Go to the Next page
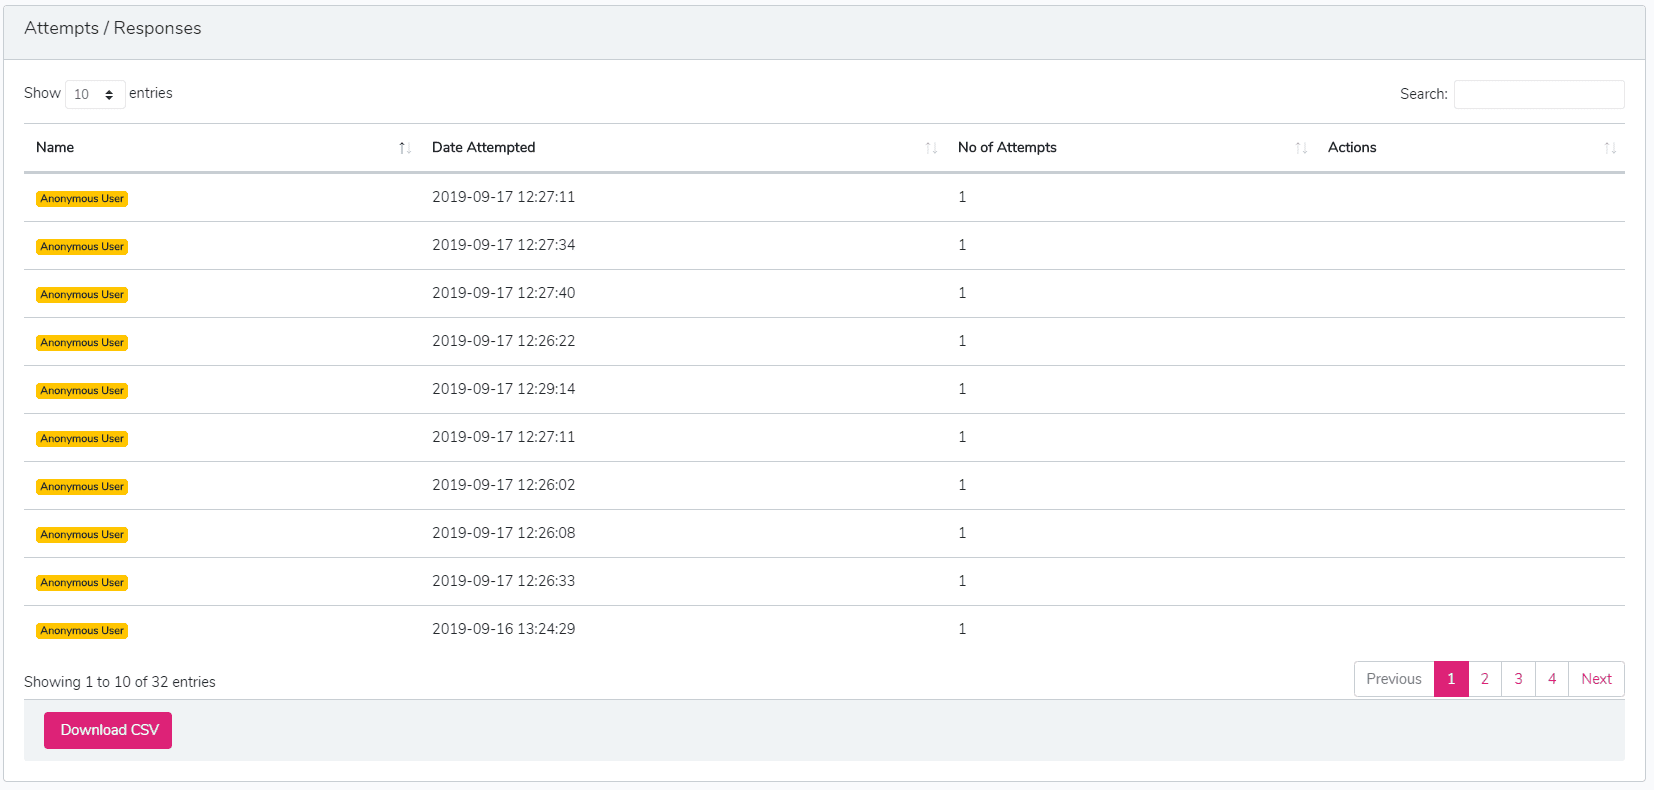 tap(1596, 679)
